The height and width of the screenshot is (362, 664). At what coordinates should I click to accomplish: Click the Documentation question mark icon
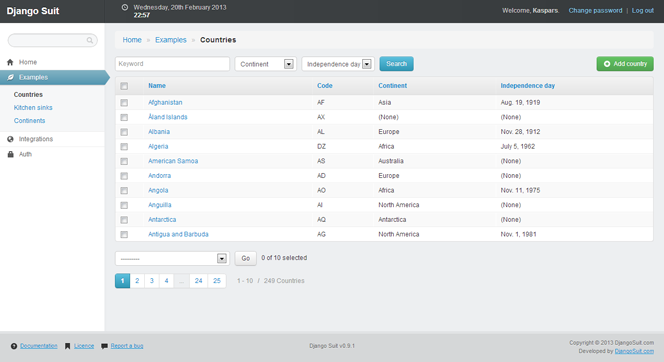click(14, 346)
